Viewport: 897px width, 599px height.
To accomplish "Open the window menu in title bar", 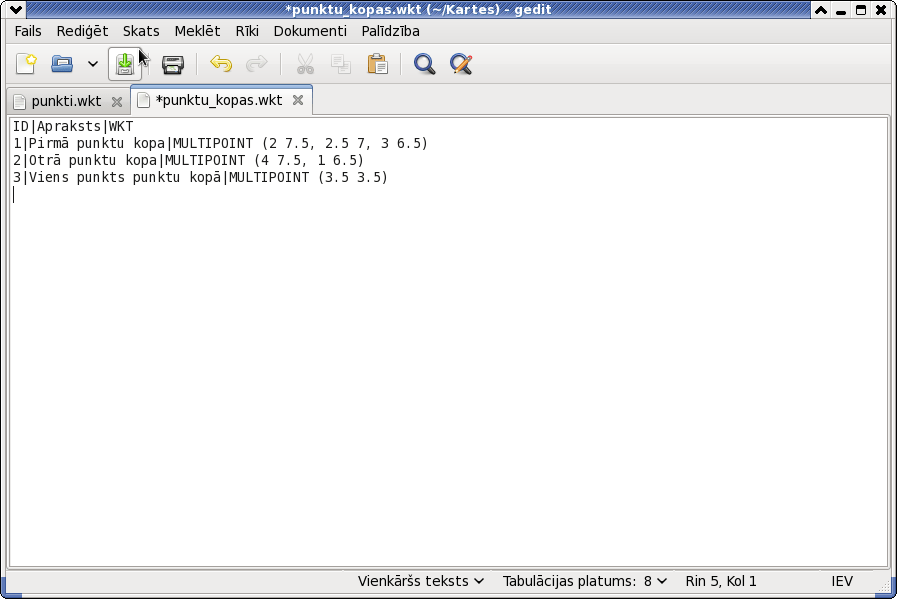I will (15, 10).
